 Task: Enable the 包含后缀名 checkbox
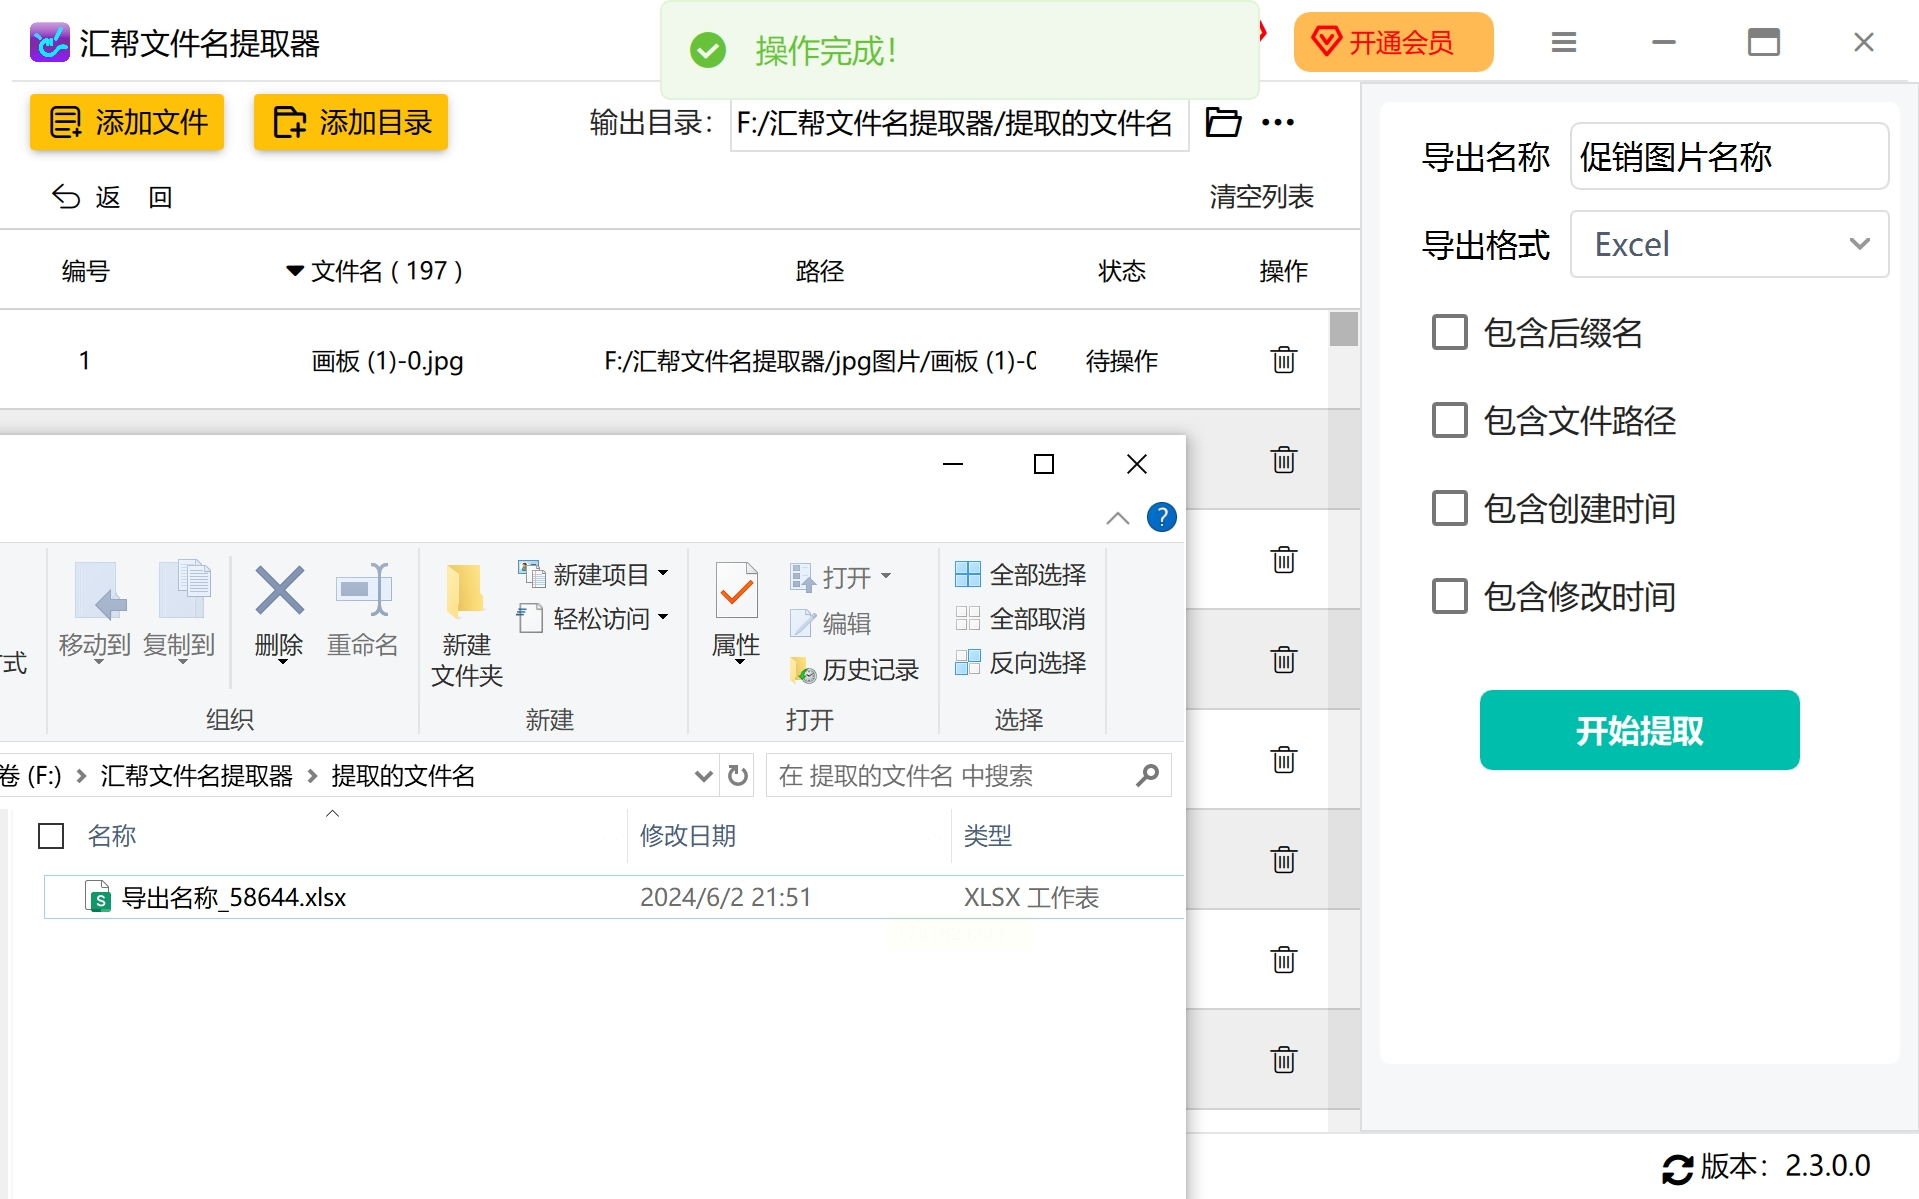1449,332
